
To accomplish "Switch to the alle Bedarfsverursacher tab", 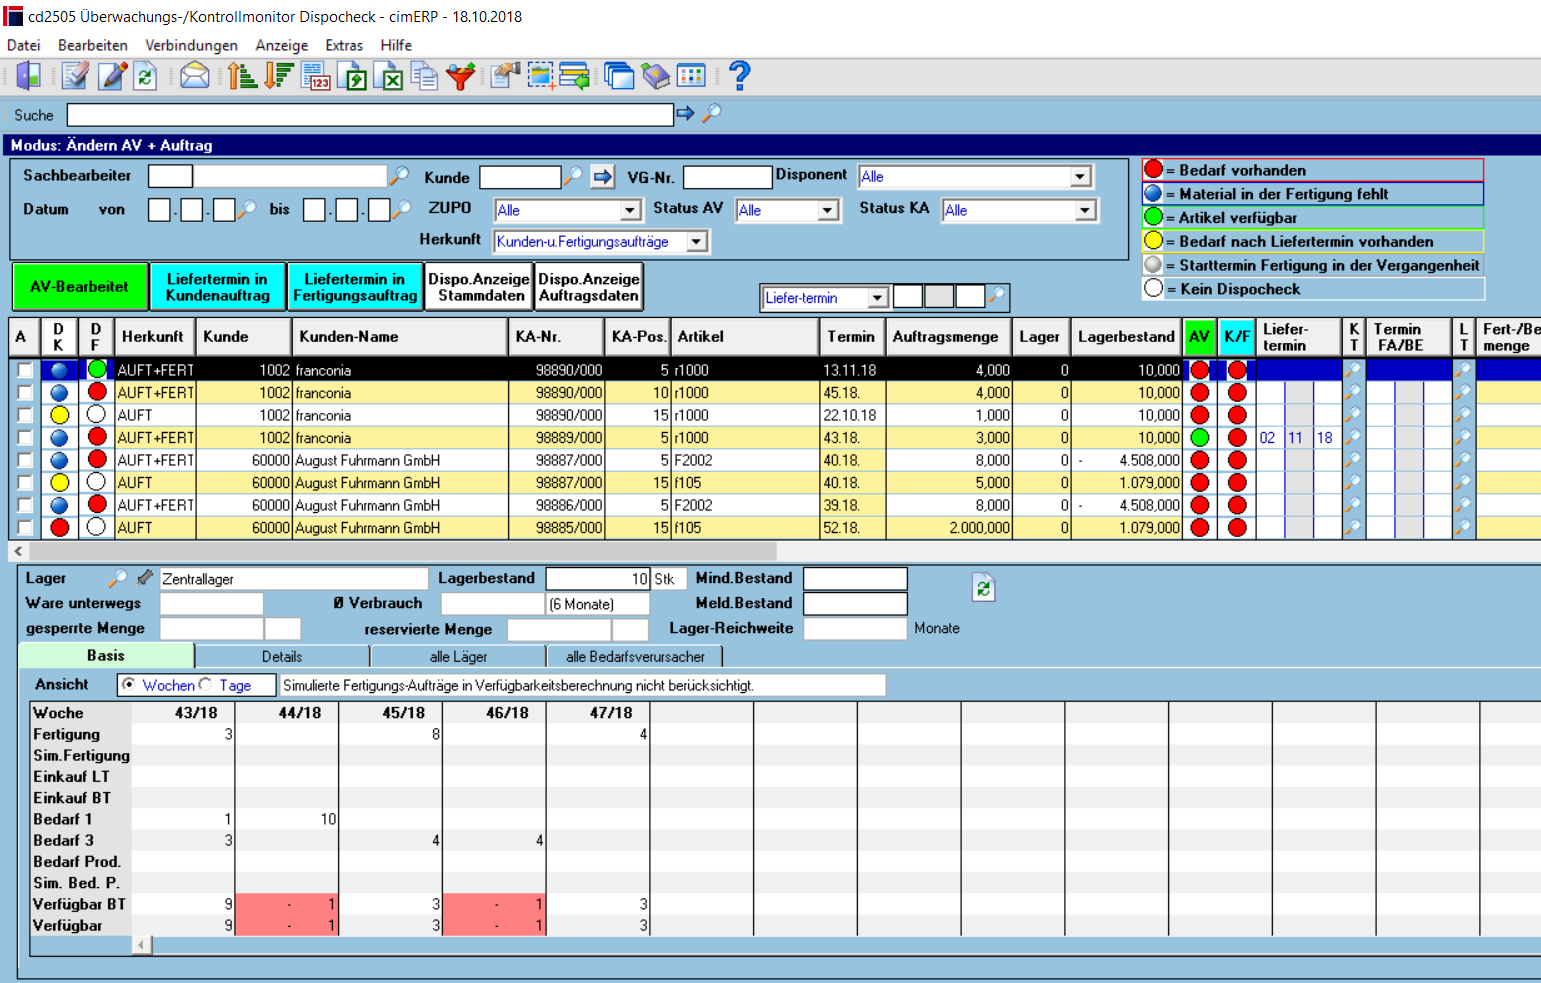I will pyautogui.click(x=635, y=657).
